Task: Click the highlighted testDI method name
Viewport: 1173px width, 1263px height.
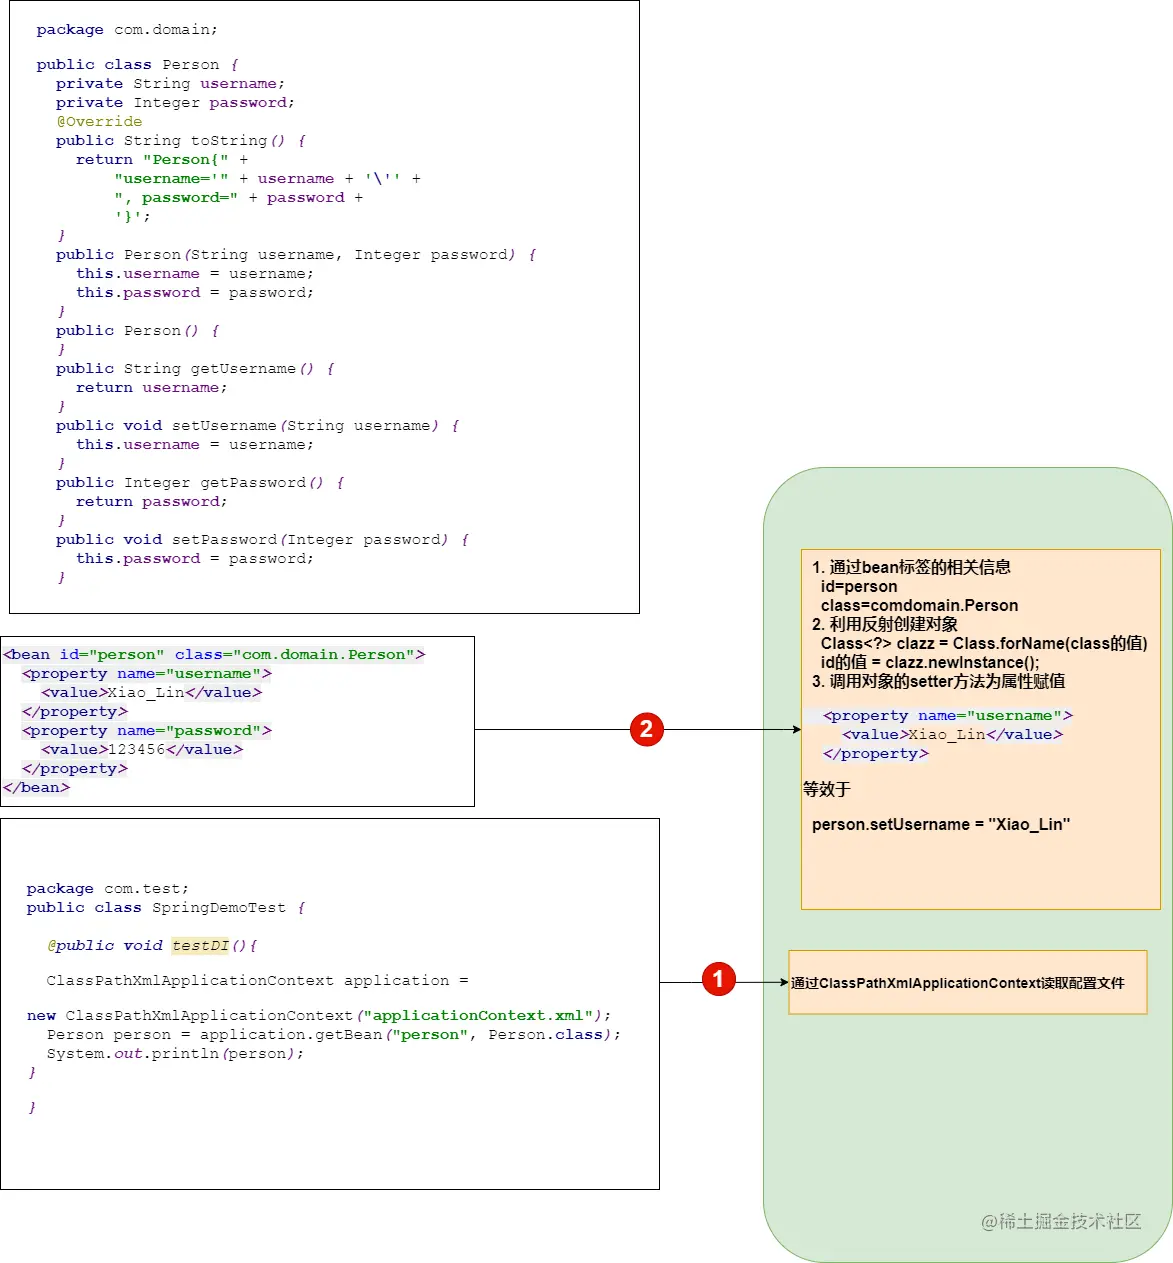Action: click(200, 946)
